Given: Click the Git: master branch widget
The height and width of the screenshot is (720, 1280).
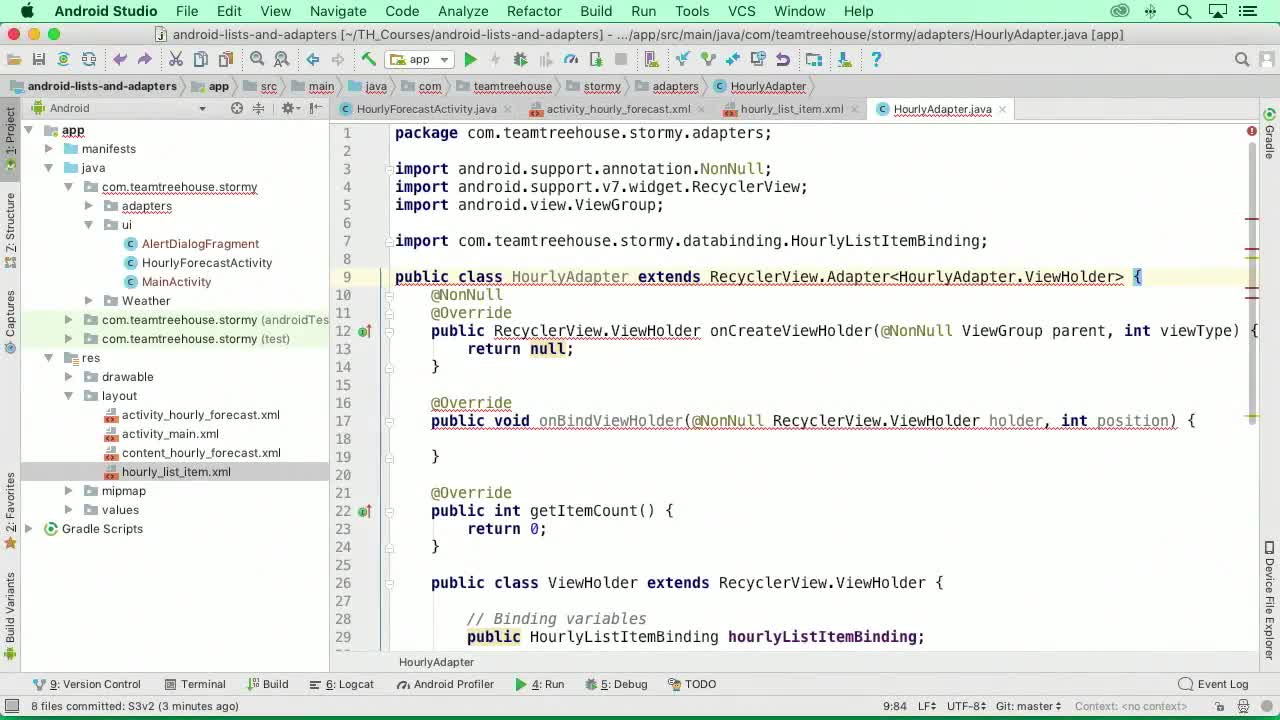Looking at the screenshot, I should point(1028,706).
